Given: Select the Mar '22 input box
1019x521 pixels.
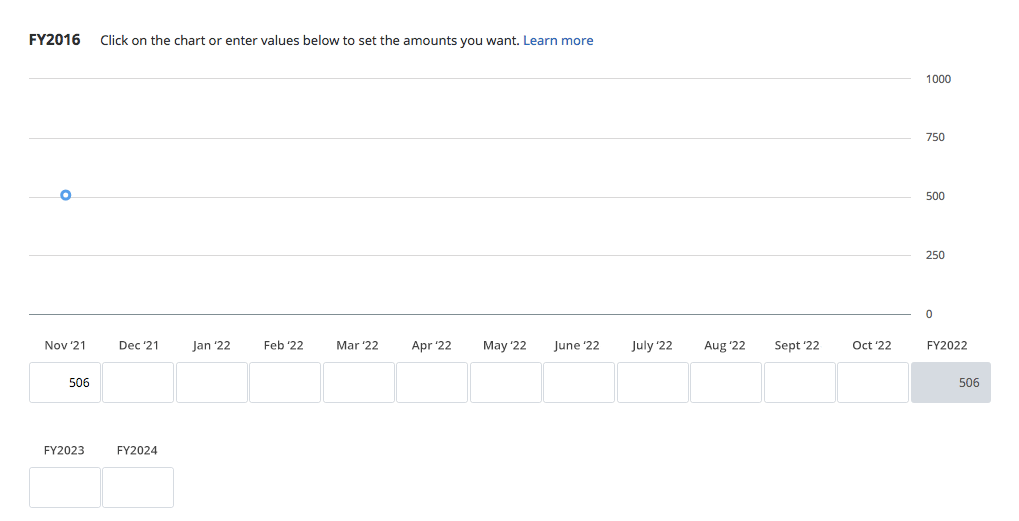Looking at the screenshot, I should pyautogui.click(x=359, y=383).
